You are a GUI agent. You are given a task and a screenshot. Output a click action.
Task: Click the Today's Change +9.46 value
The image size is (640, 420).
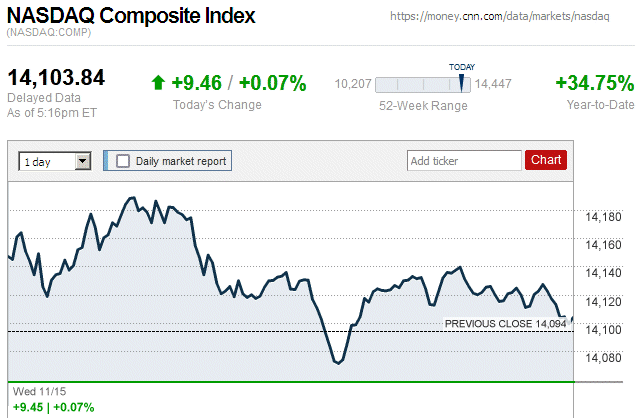pos(194,83)
